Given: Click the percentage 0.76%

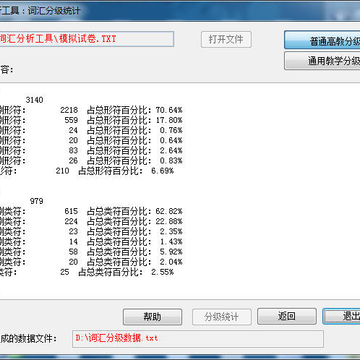Looking at the screenshot, I should coord(171,130).
